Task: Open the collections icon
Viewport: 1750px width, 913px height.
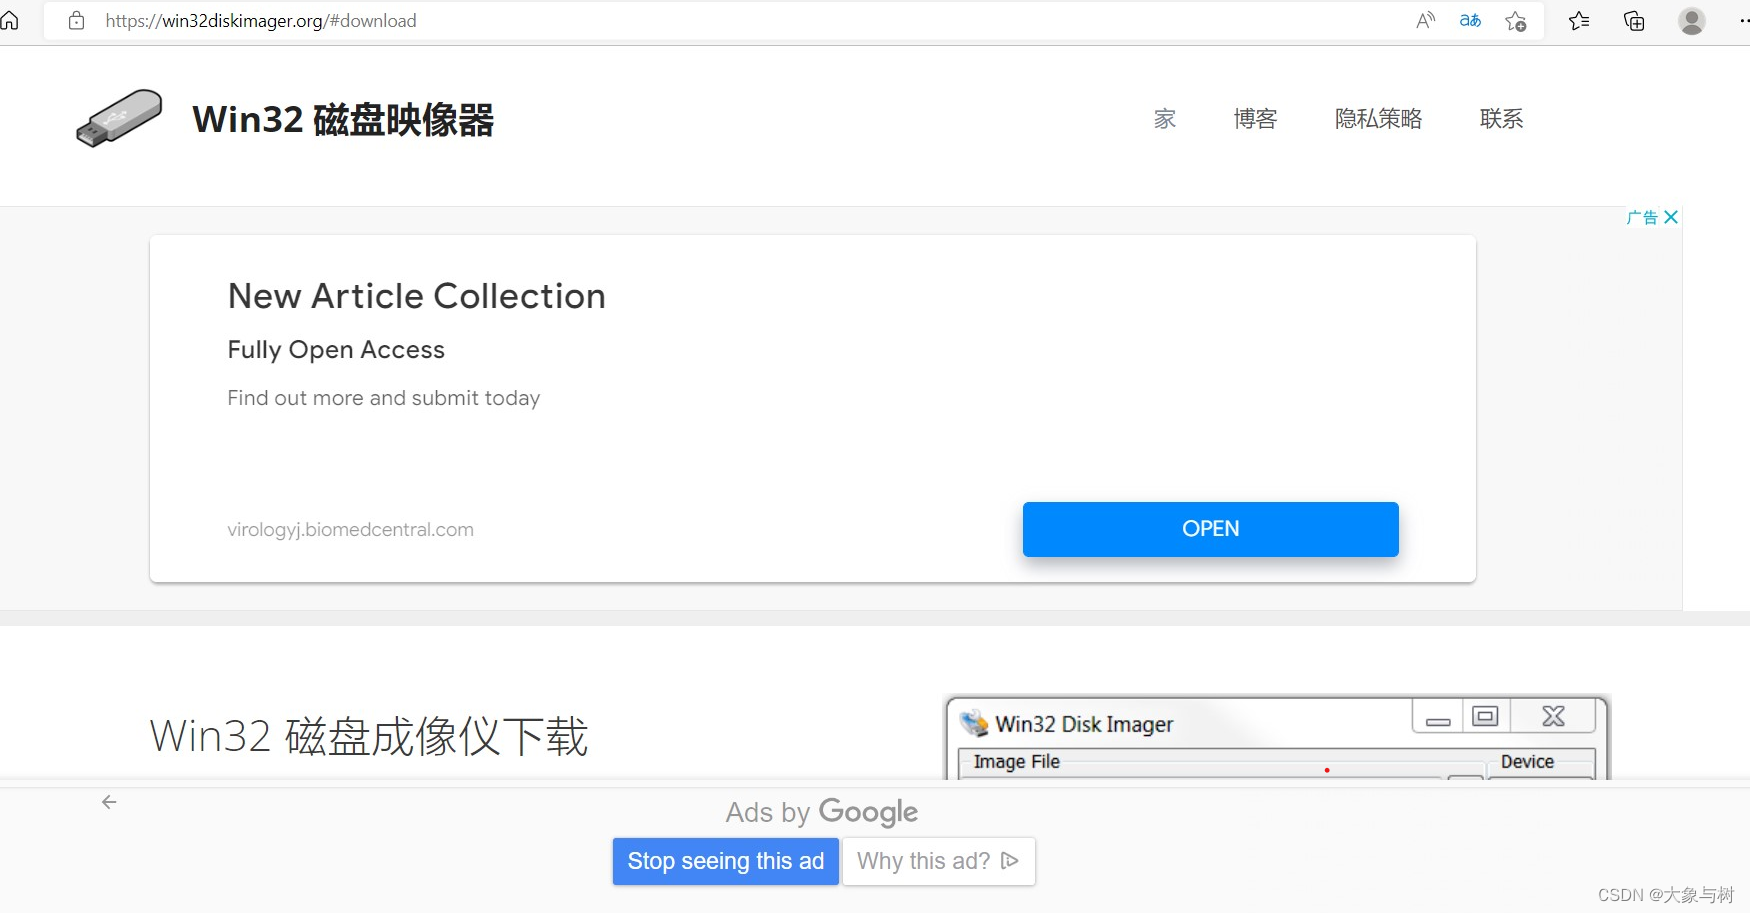Action: pyautogui.click(x=1634, y=20)
